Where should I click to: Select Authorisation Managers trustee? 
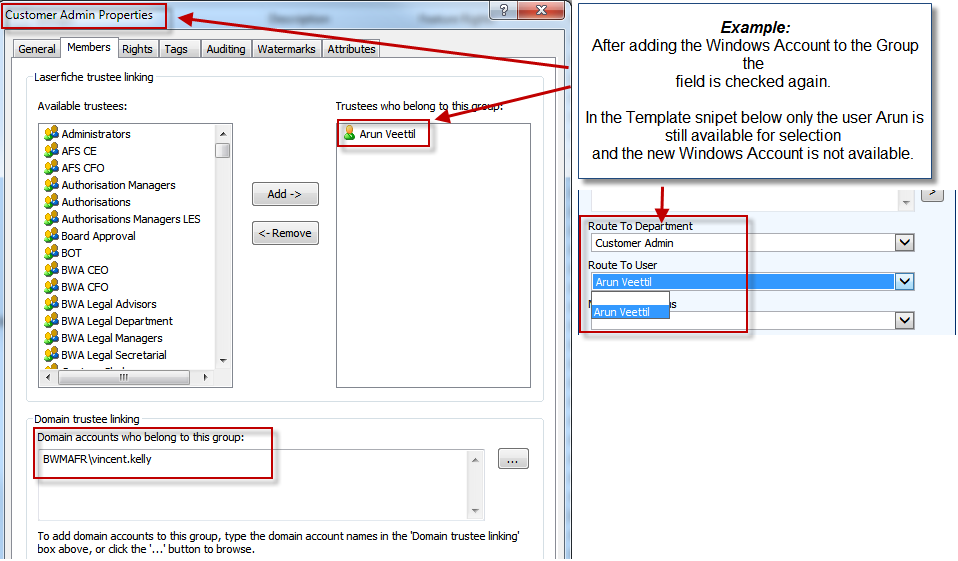pos(118,185)
